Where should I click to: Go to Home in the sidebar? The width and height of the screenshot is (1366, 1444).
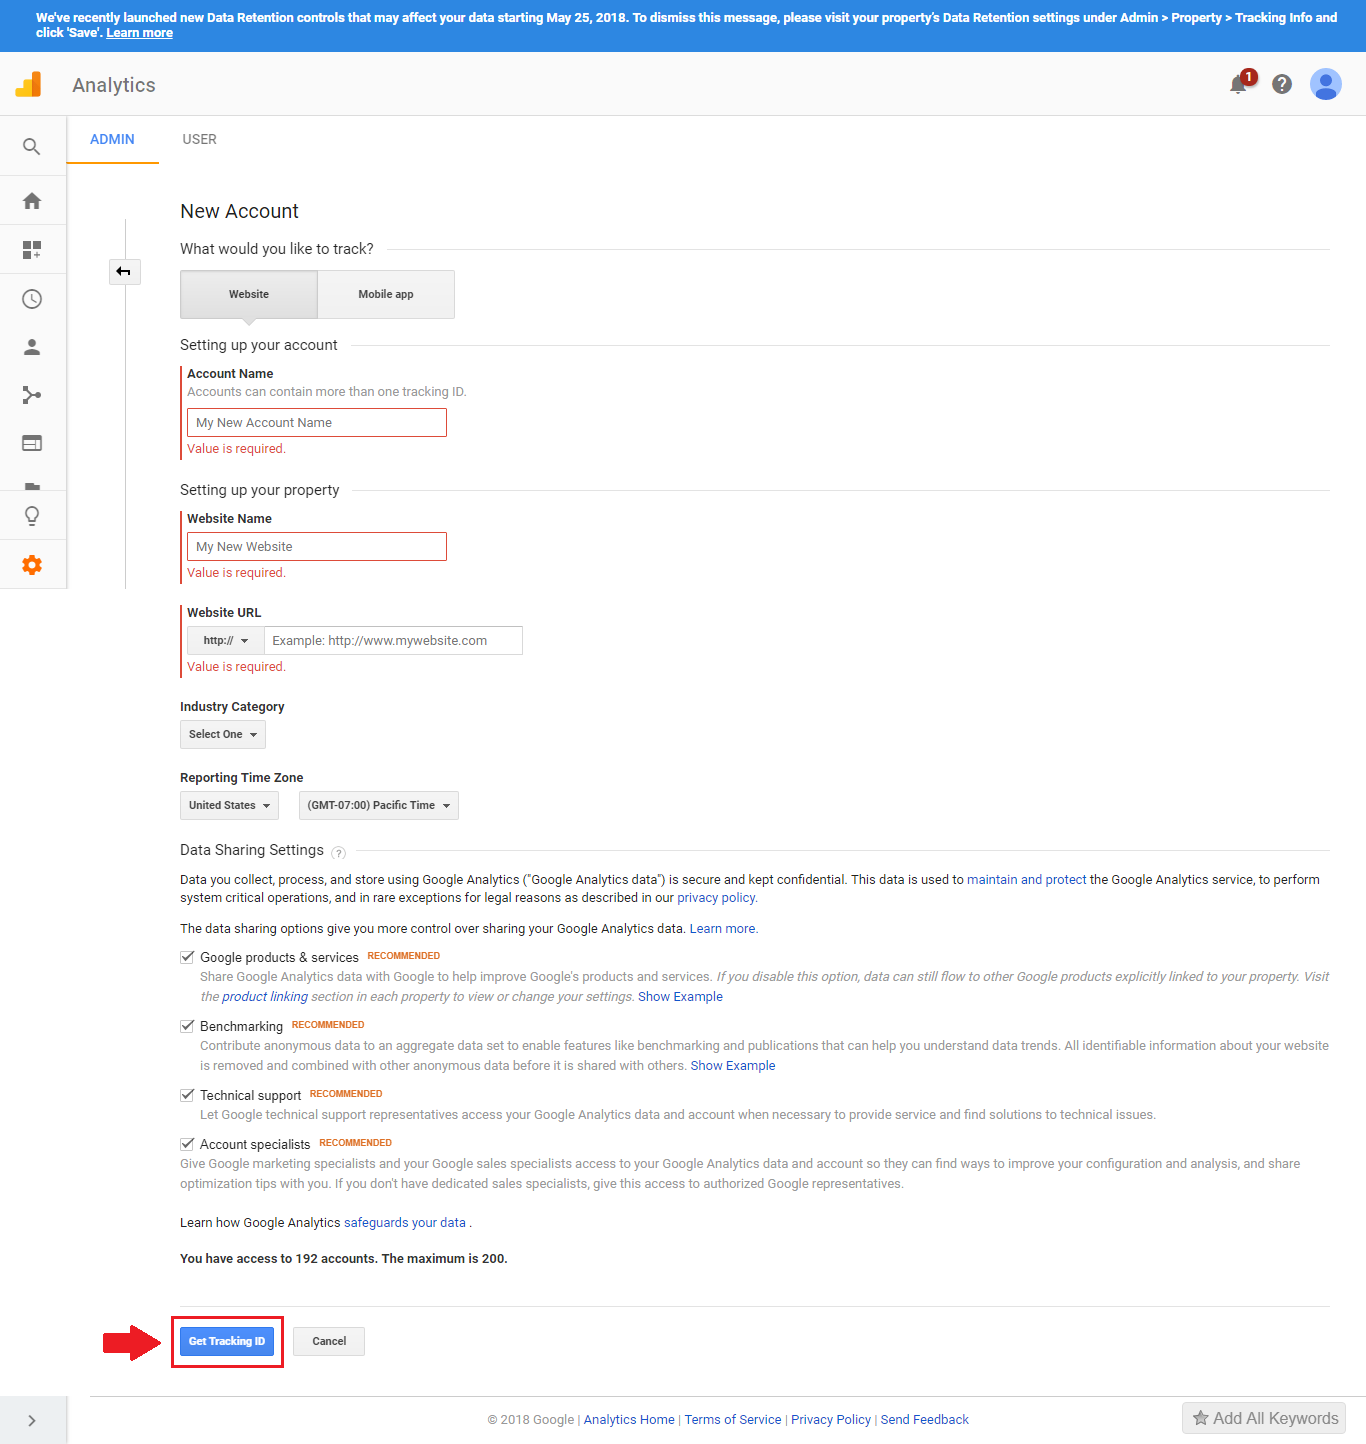pyautogui.click(x=32, y=201)
